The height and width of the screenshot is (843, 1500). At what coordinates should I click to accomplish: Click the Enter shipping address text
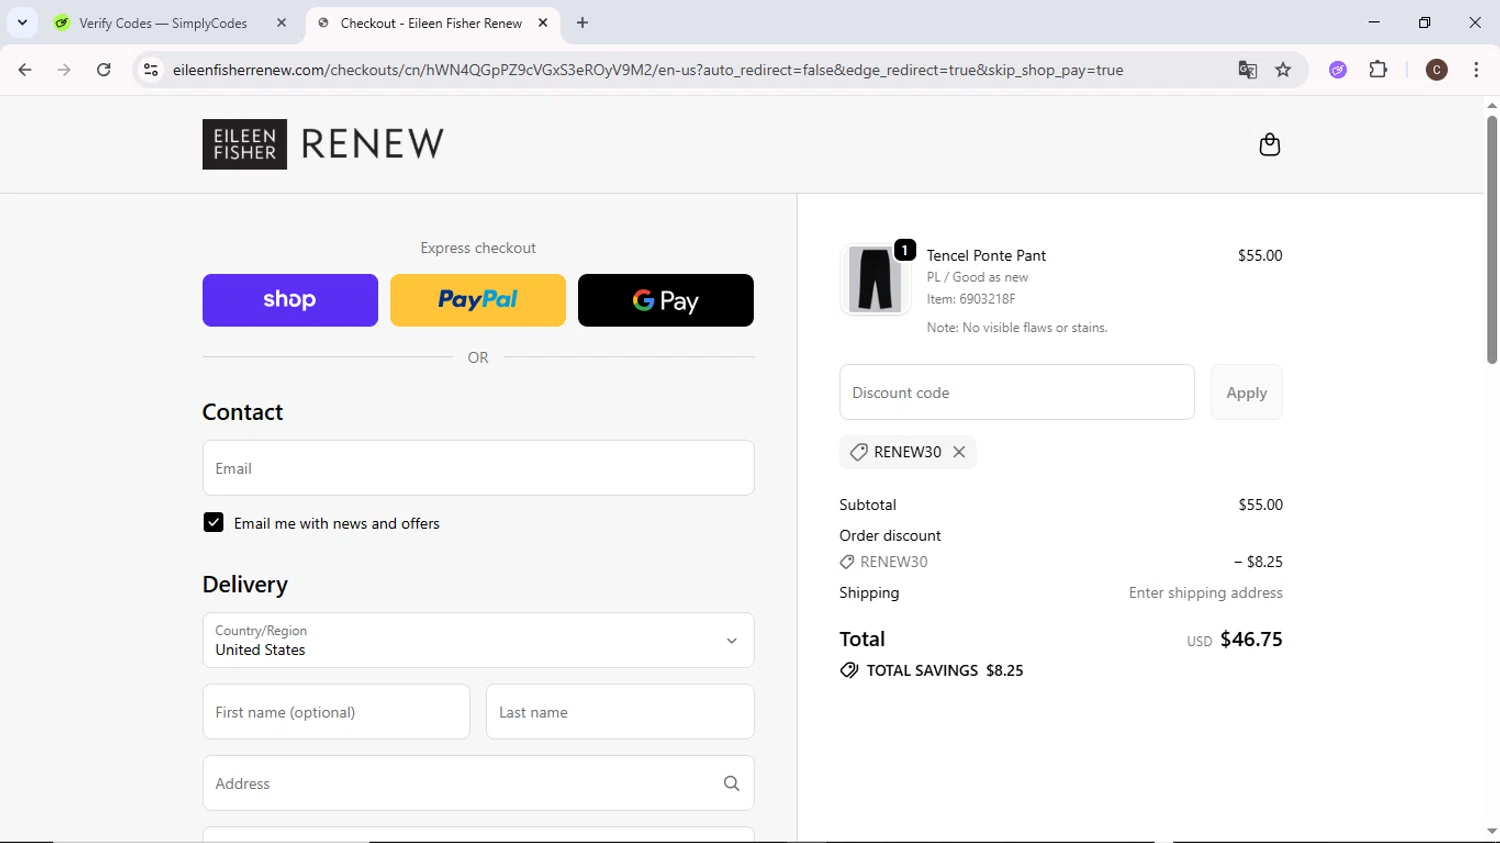point(1205,593)
